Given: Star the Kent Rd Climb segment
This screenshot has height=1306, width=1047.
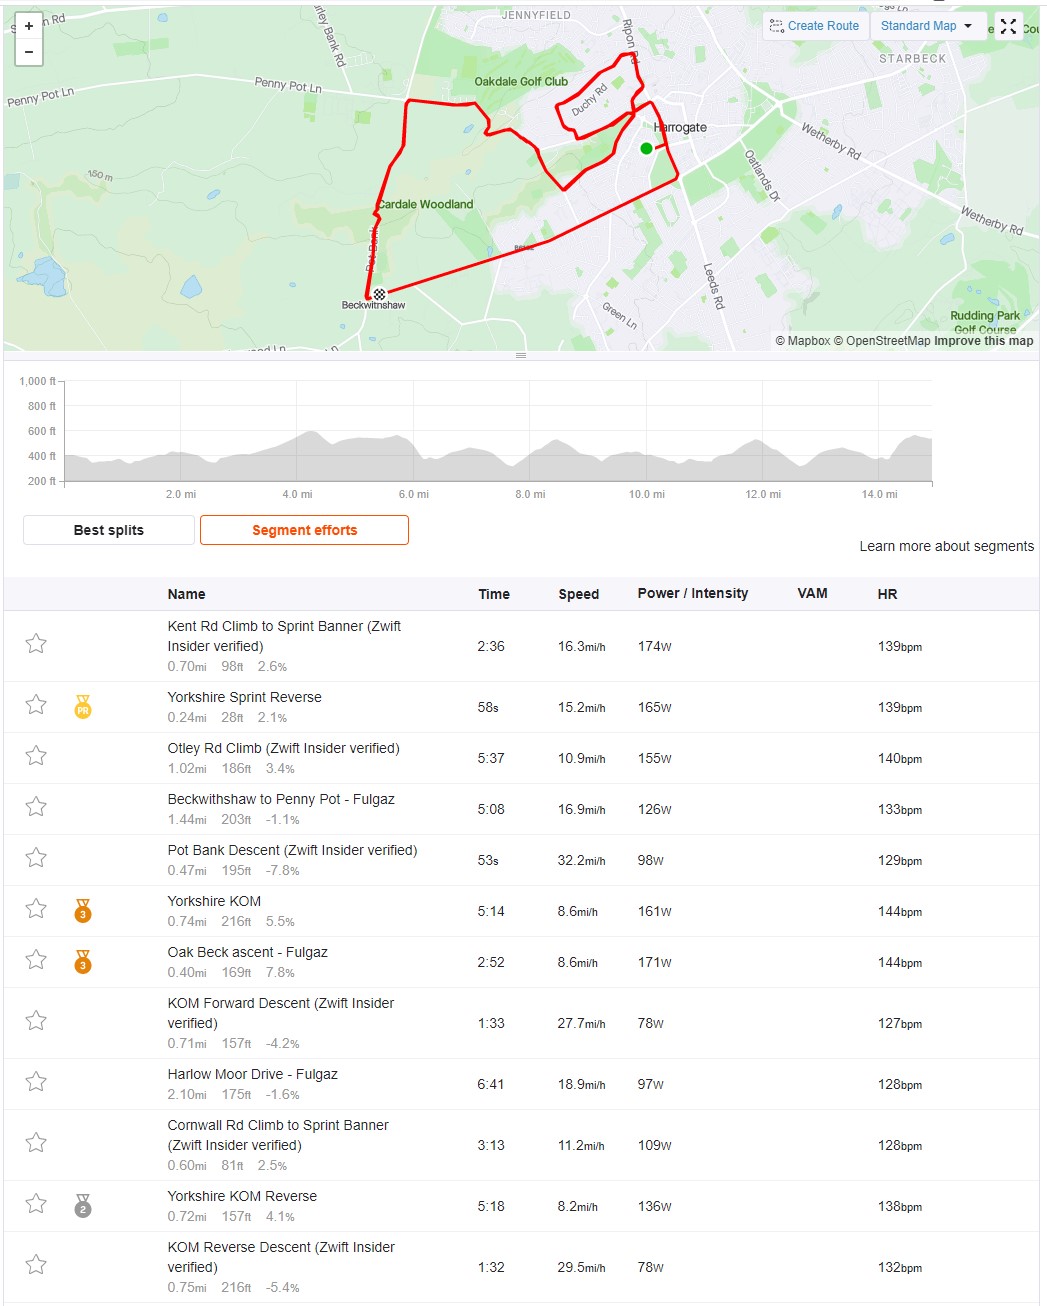Looking at the screenshot, I should coord(36,643).
